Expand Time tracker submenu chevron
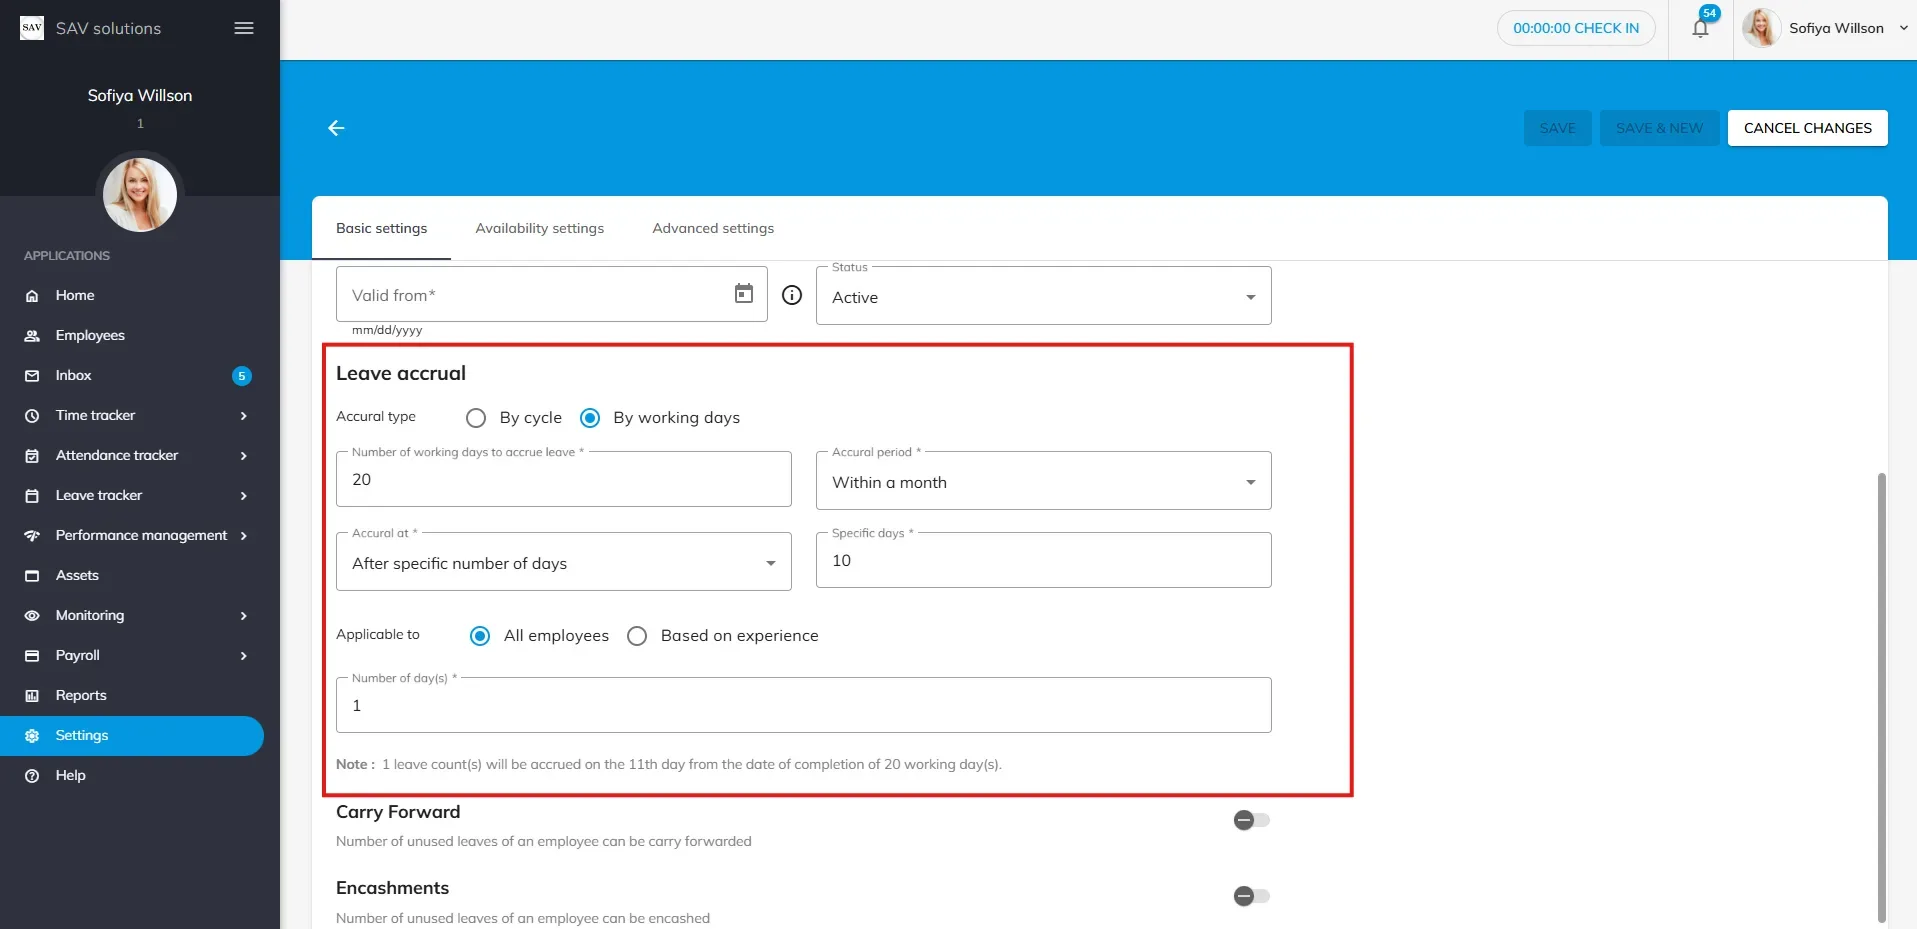Viewport: 1917px width, 929px height. (x=244, y=416)
